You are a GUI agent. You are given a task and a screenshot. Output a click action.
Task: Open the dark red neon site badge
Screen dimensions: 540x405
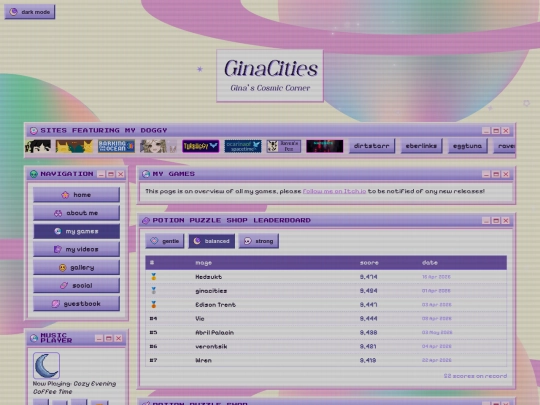[x=324, y=146]
